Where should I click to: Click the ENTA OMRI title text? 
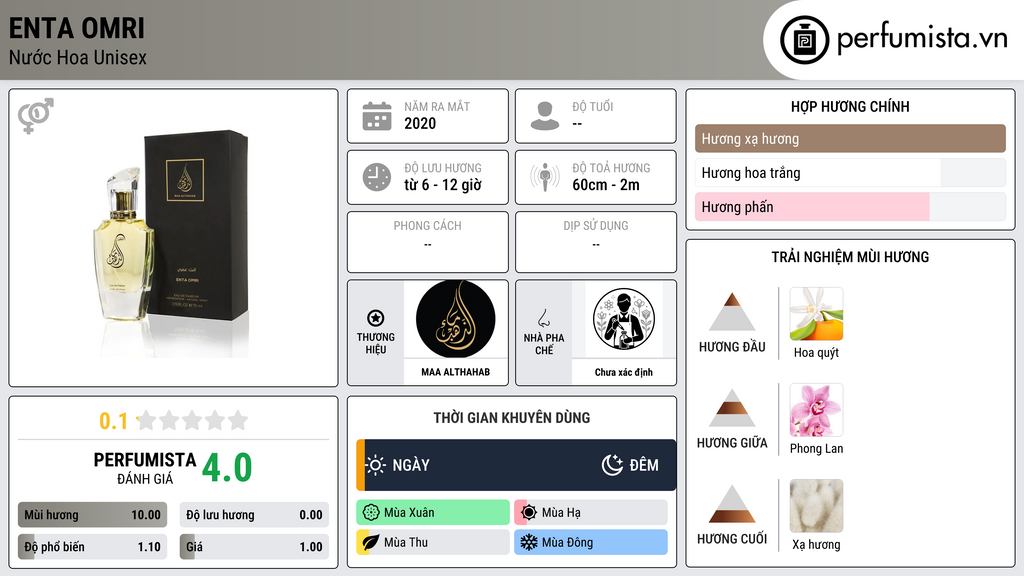pos(76,29)
